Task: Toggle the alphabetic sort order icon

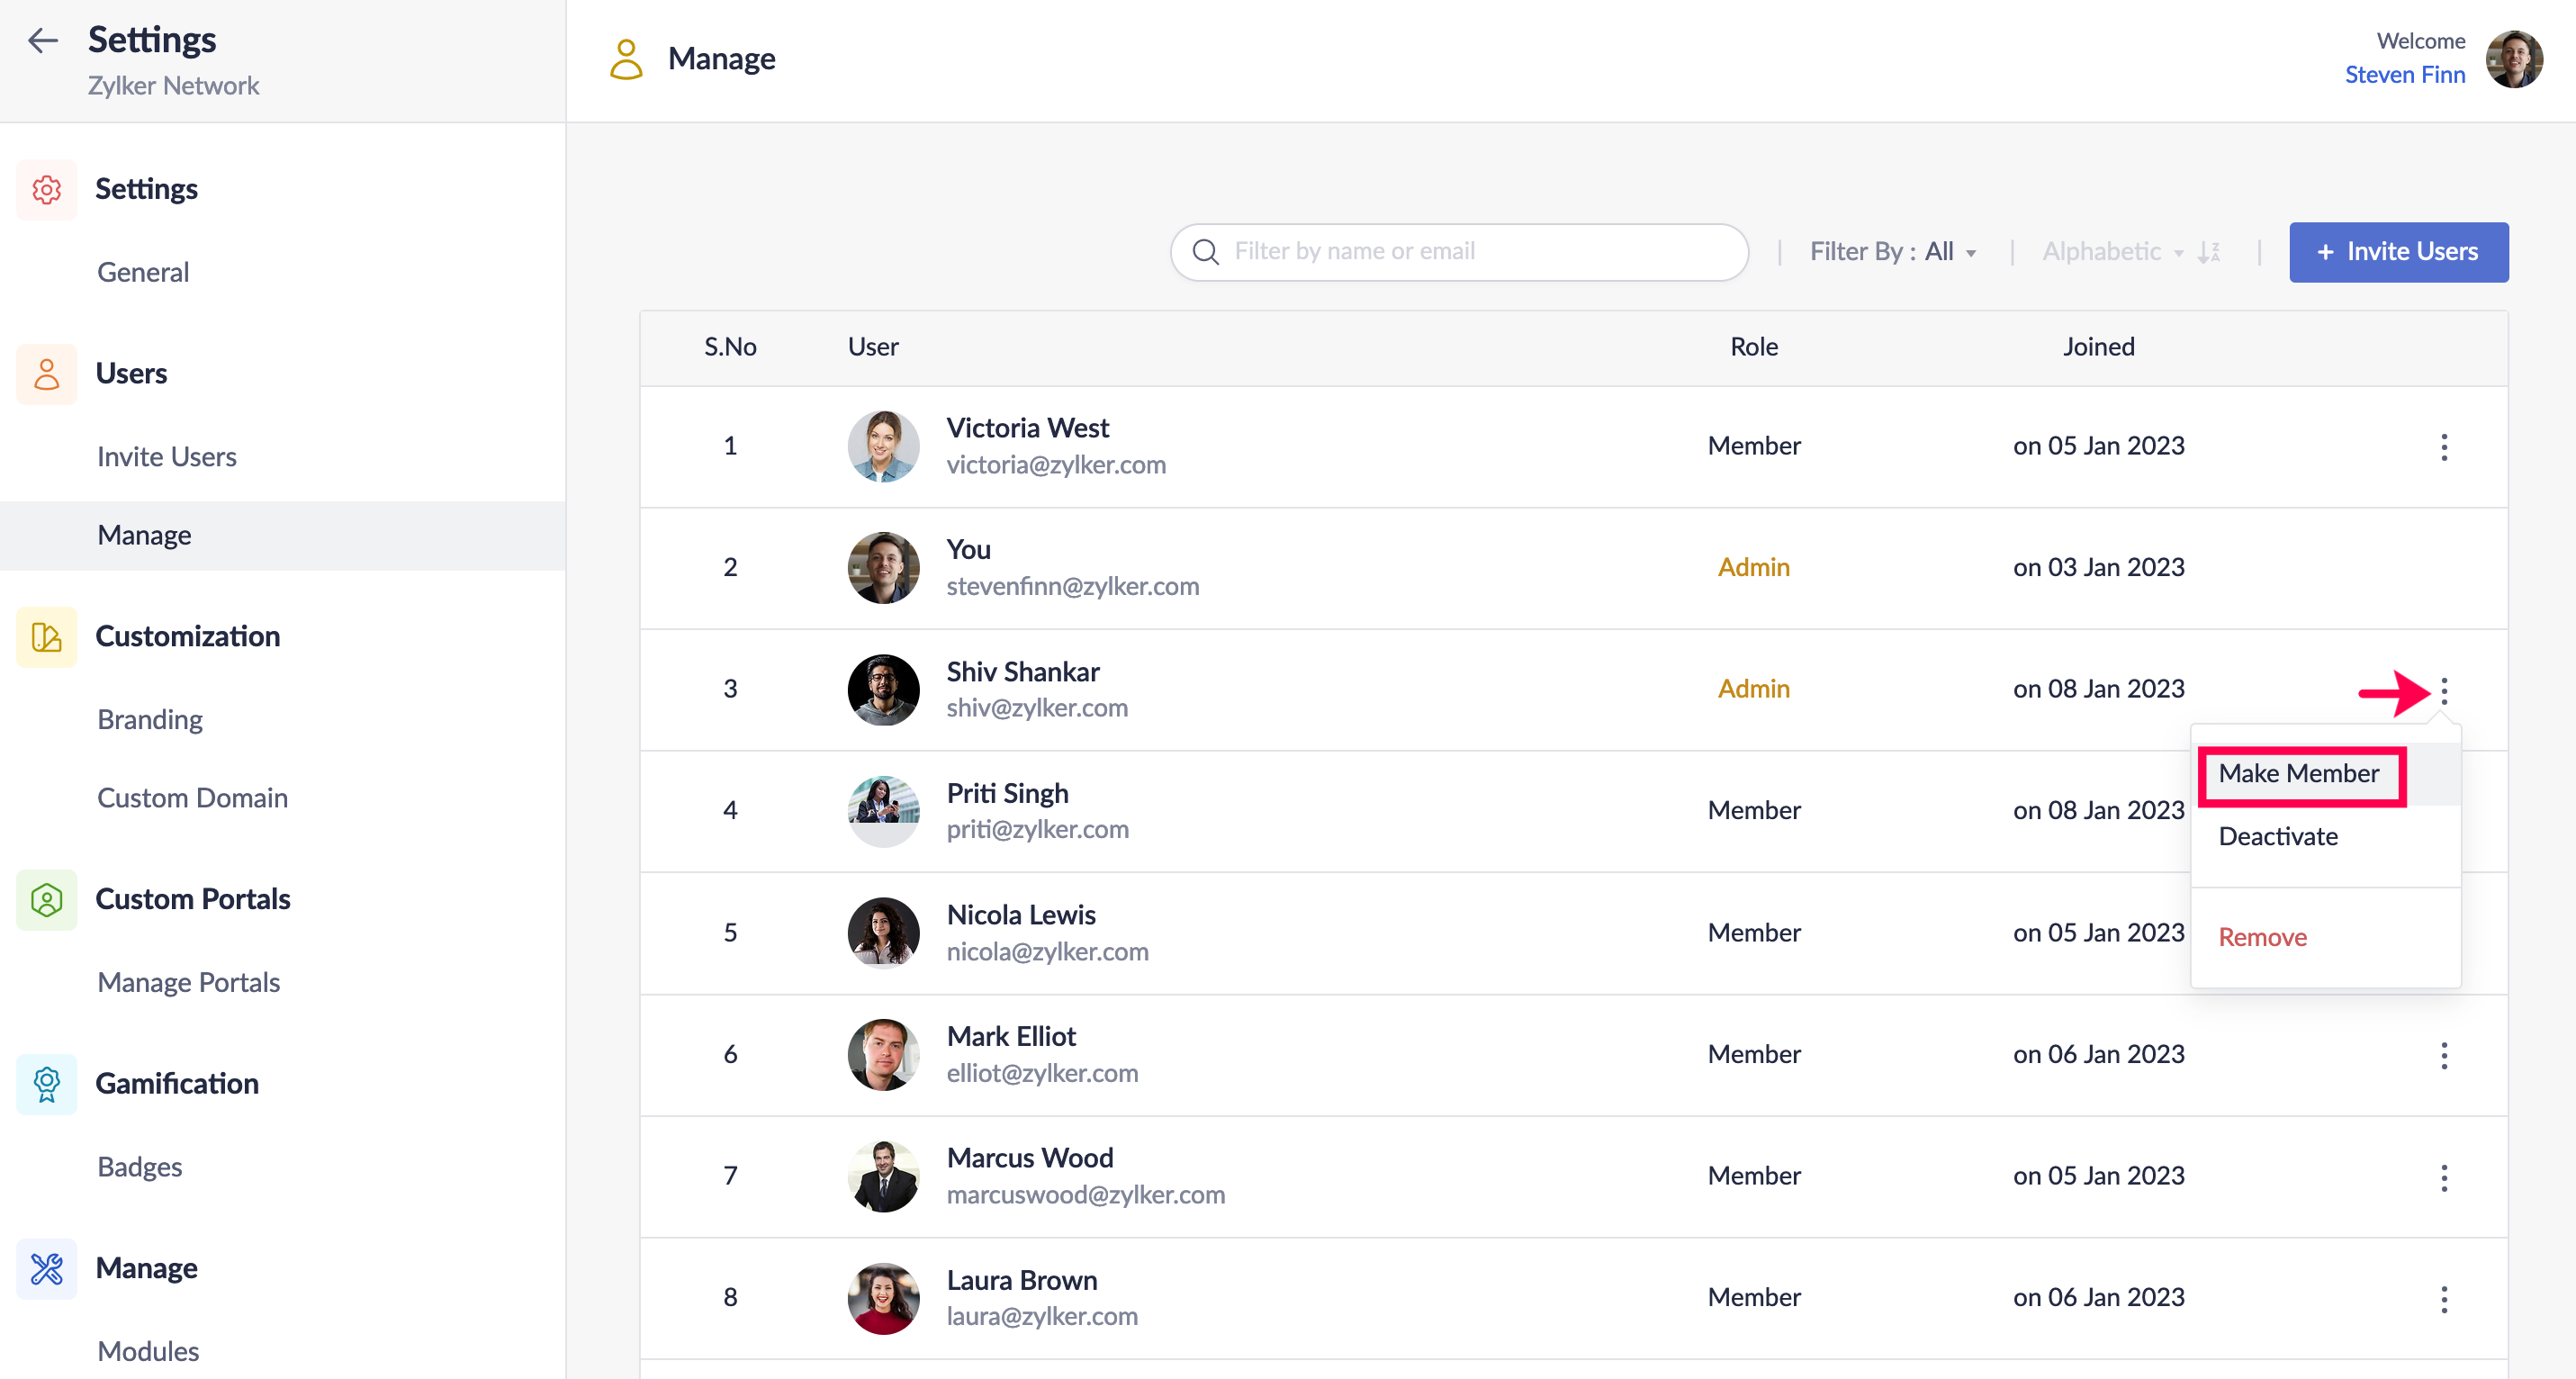Action: [2210, 252]
